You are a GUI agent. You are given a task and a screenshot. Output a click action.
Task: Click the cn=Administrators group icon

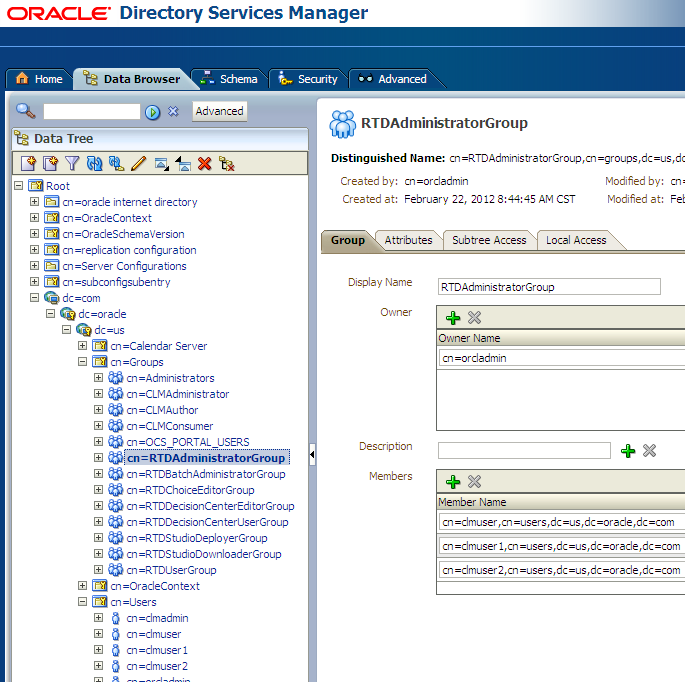115,377
